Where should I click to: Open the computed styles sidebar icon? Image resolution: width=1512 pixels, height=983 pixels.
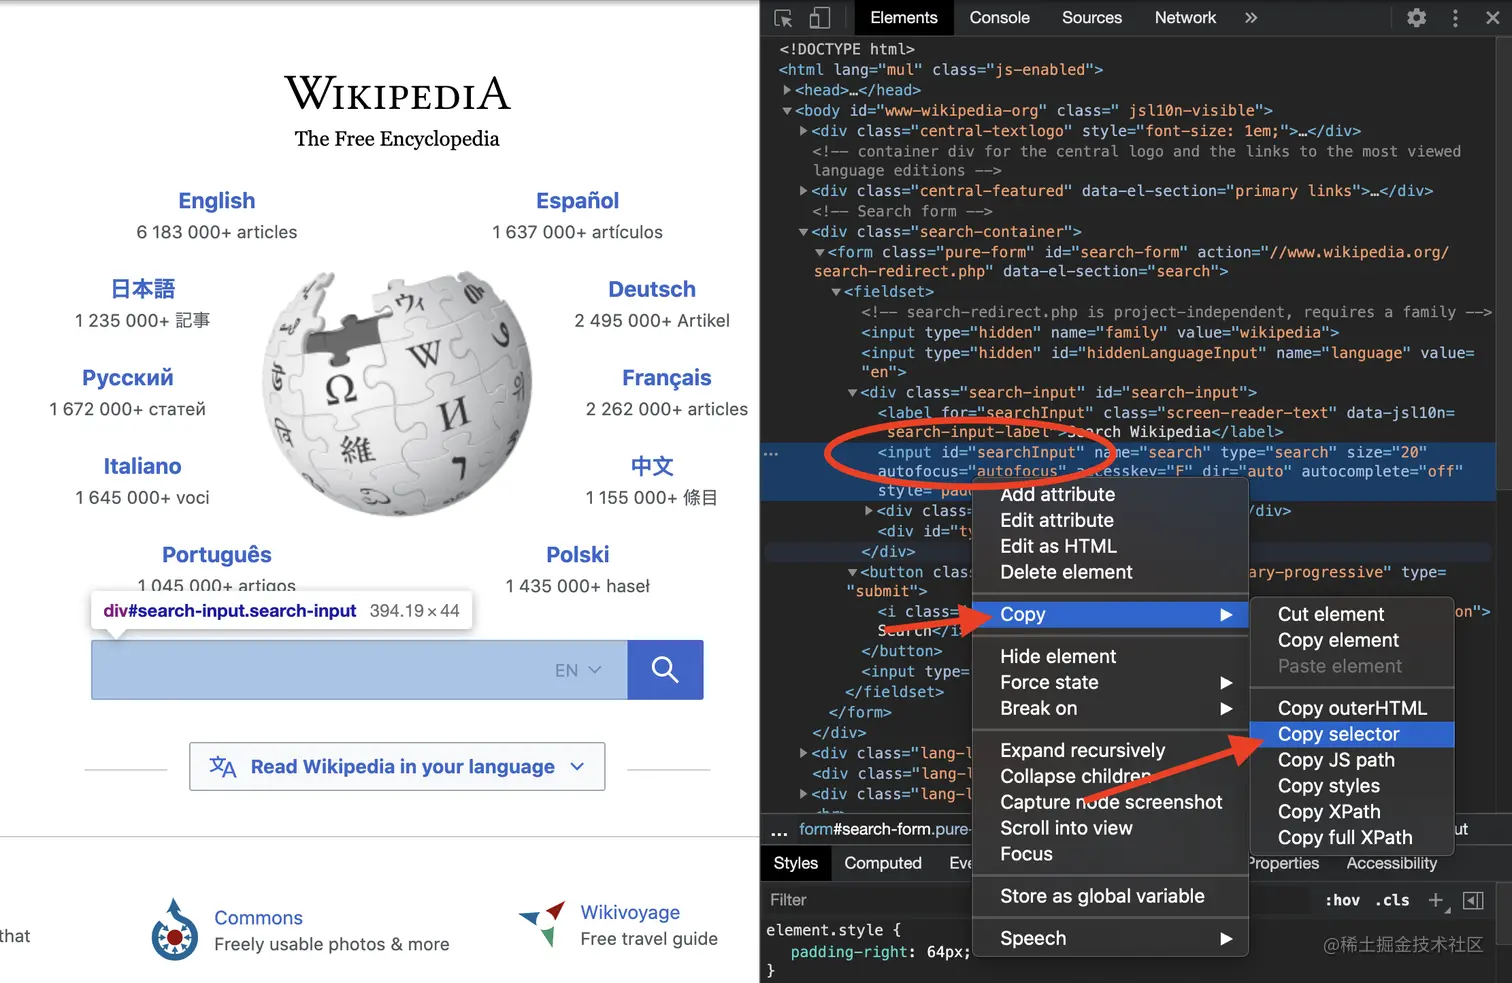tap(1473, 900)
